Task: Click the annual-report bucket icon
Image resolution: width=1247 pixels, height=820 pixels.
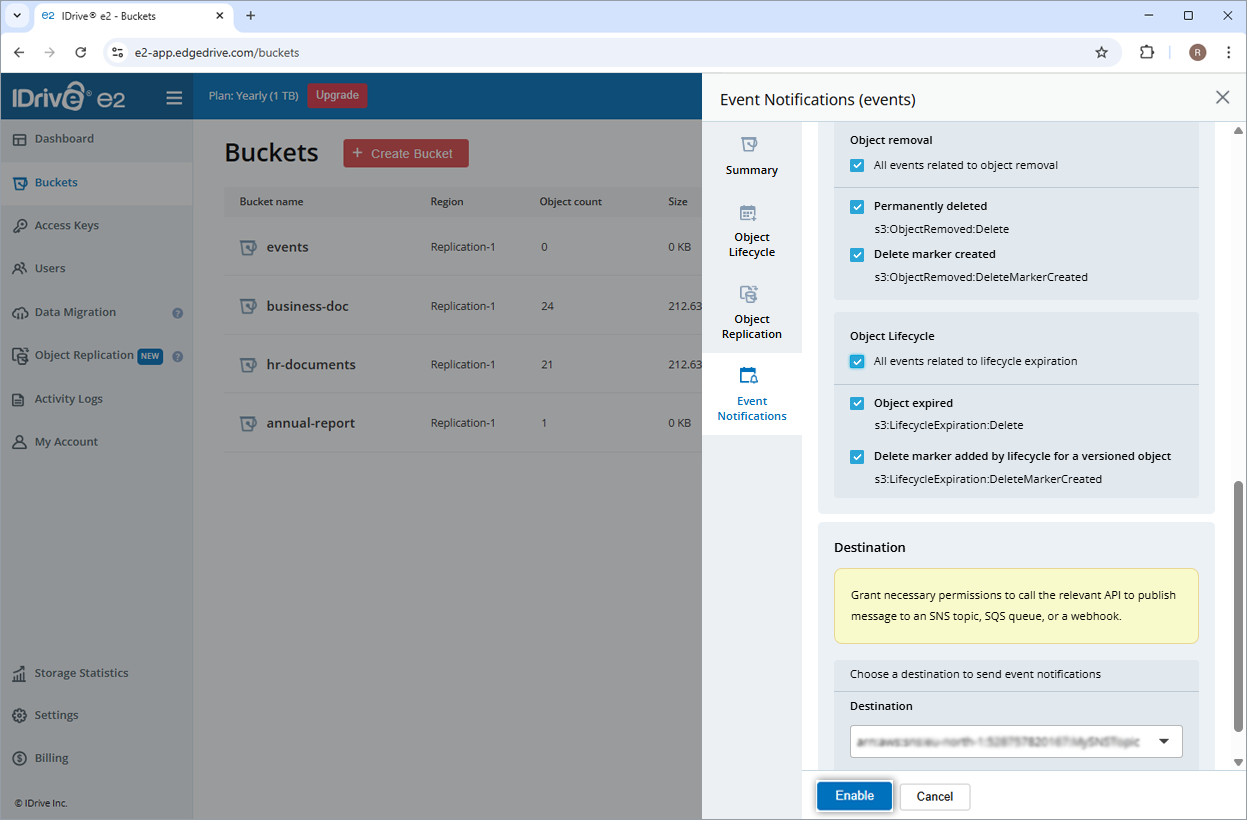Action: [x=249, y=423]
